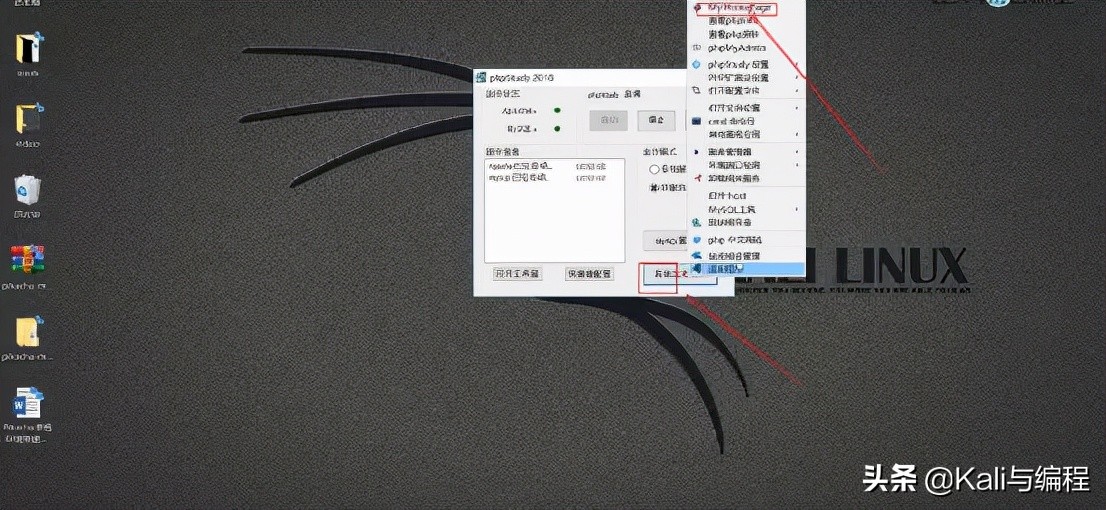Visit php 中文网站 from the menu

[x=746, y=240]
